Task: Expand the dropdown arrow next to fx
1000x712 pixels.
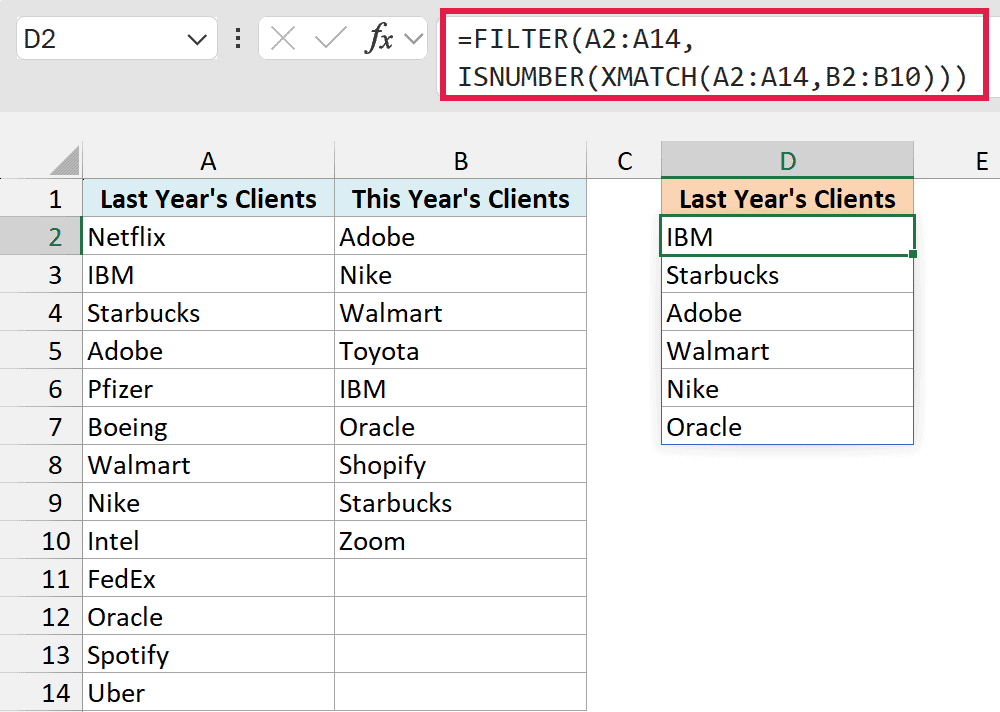Action: pyautogui.click(x=414, y=39)
